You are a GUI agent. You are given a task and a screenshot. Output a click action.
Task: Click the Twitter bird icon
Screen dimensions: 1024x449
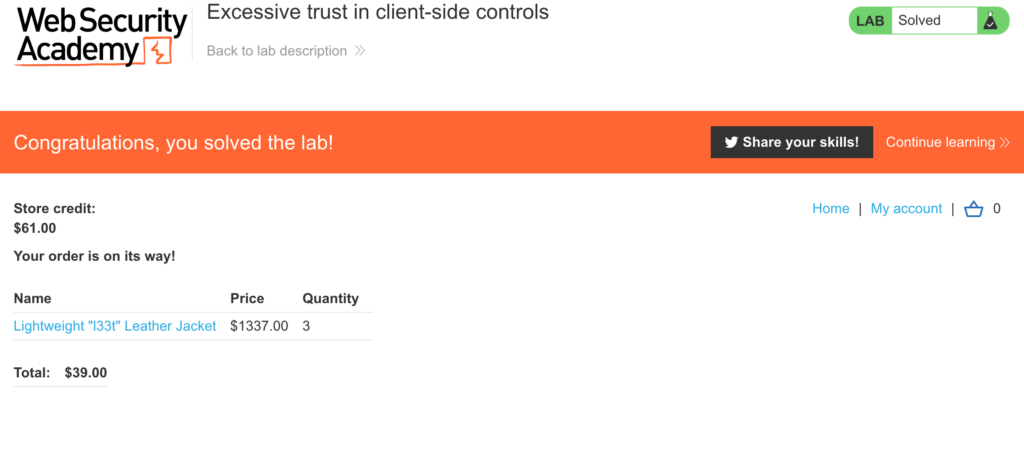click(731, 142)
